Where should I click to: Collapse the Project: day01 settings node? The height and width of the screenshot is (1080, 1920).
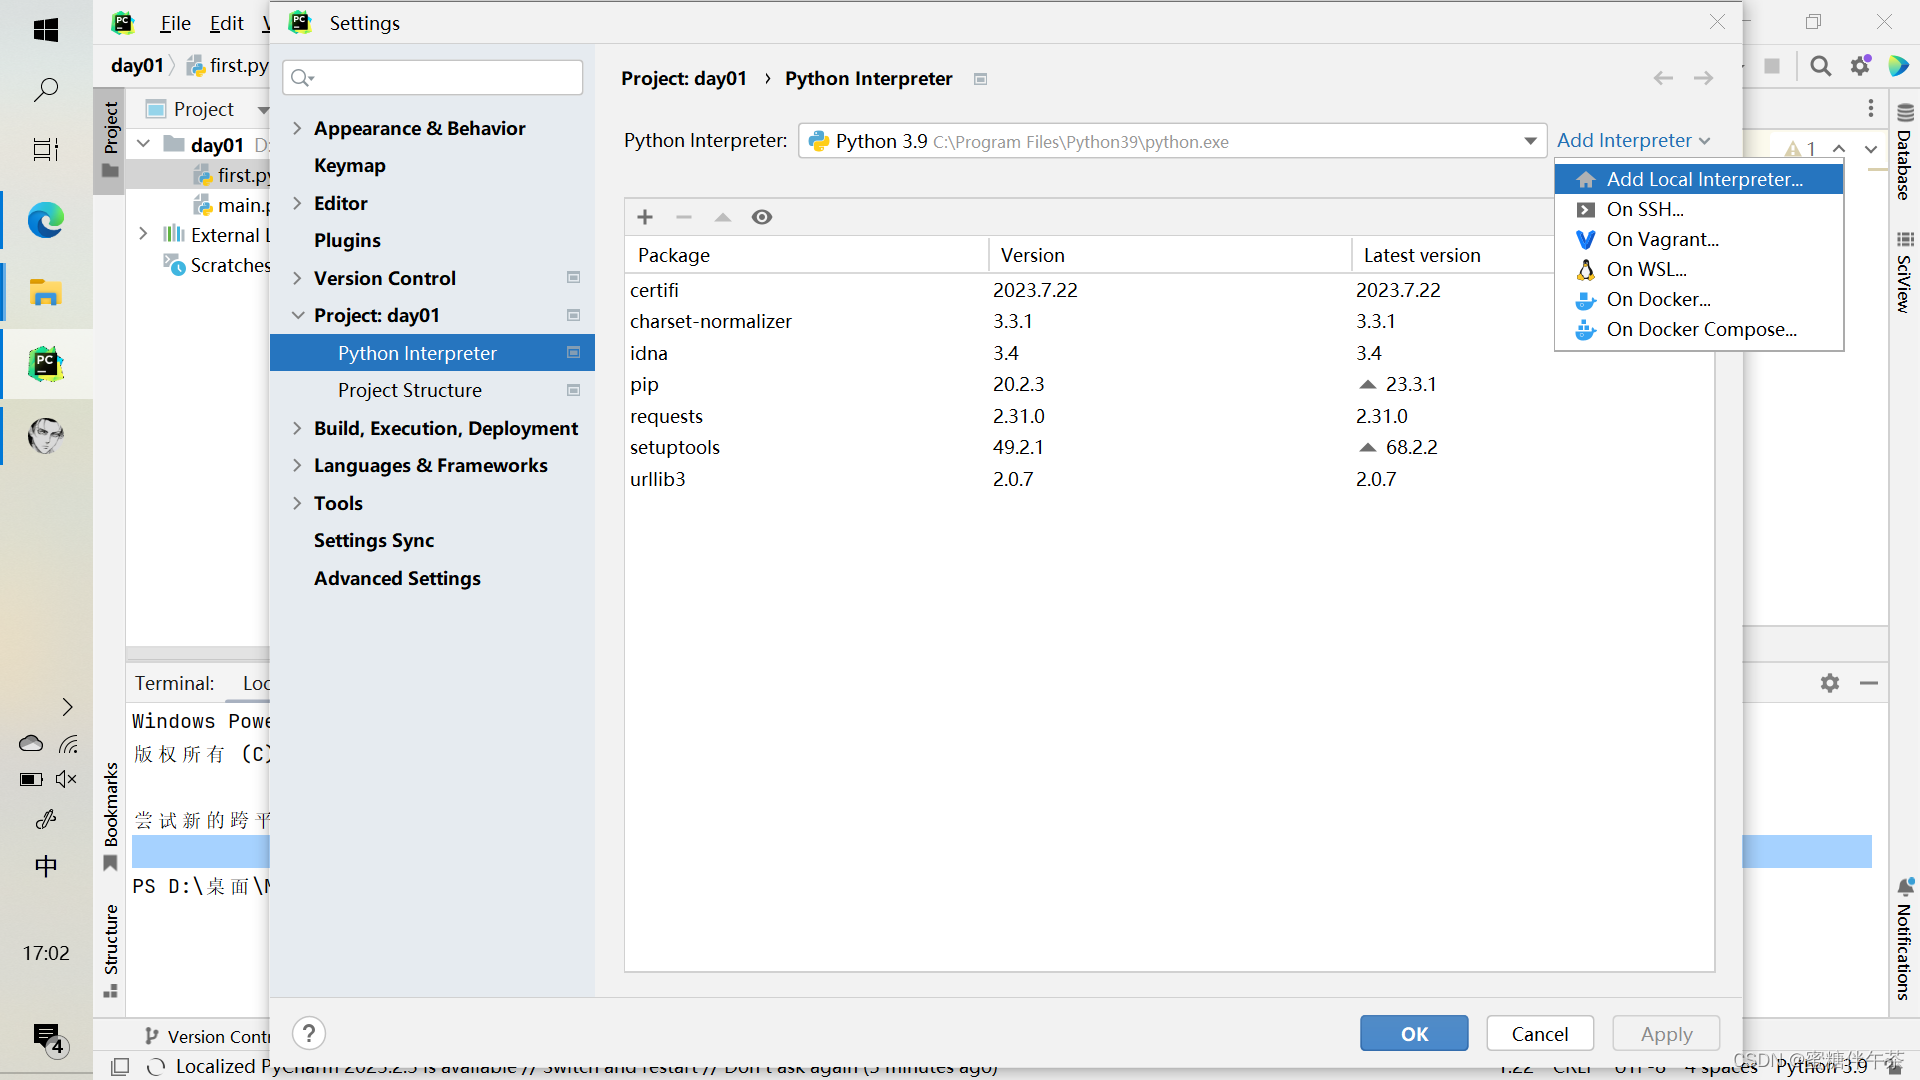[x=297, y=315]
